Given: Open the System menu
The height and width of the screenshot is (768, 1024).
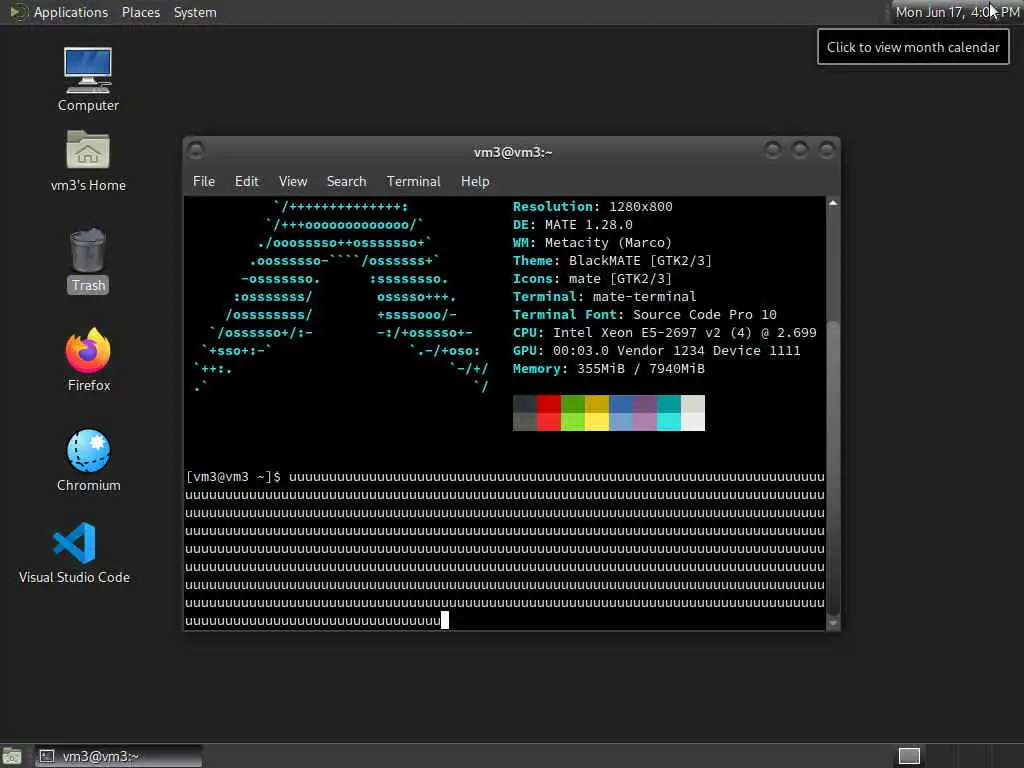Looking at the screenshot, I should pyautogui.click(x=195, y=12).
